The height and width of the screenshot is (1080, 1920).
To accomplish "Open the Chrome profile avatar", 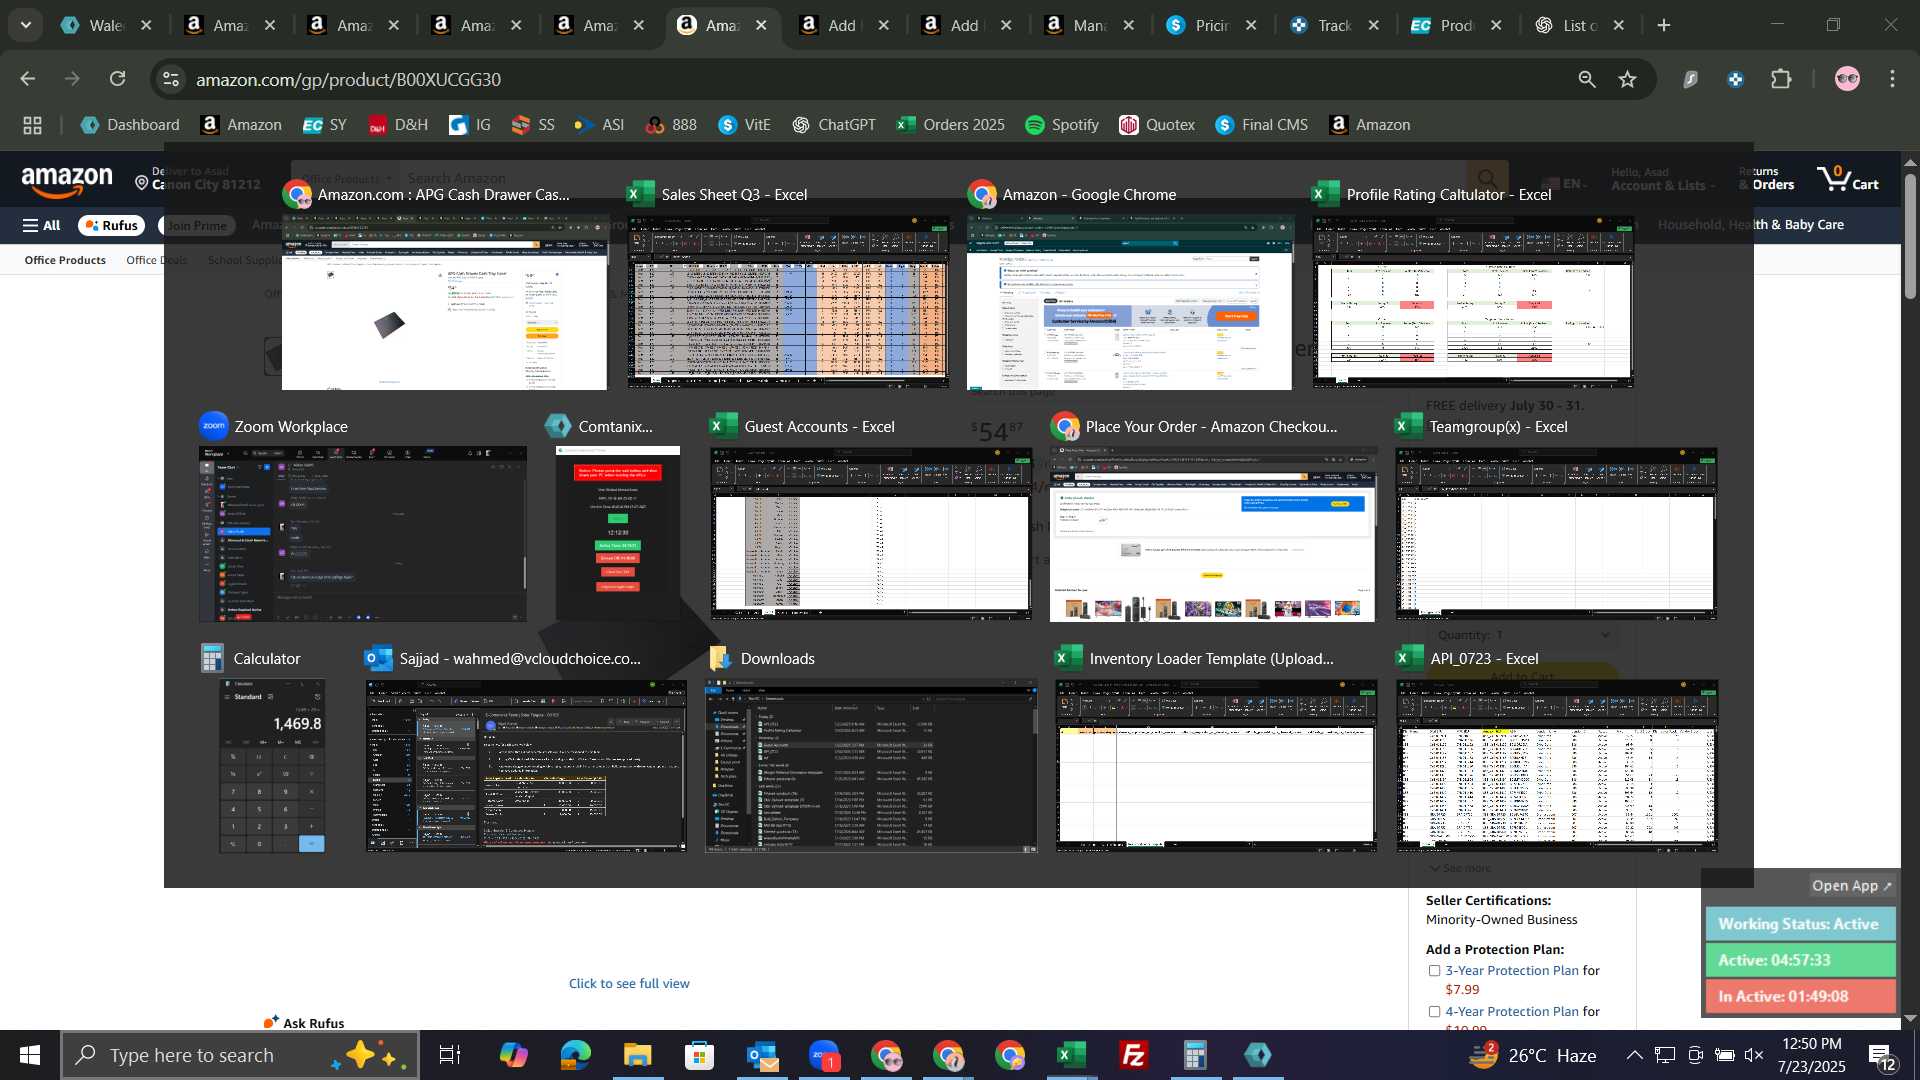I will tap(1847, 79).
